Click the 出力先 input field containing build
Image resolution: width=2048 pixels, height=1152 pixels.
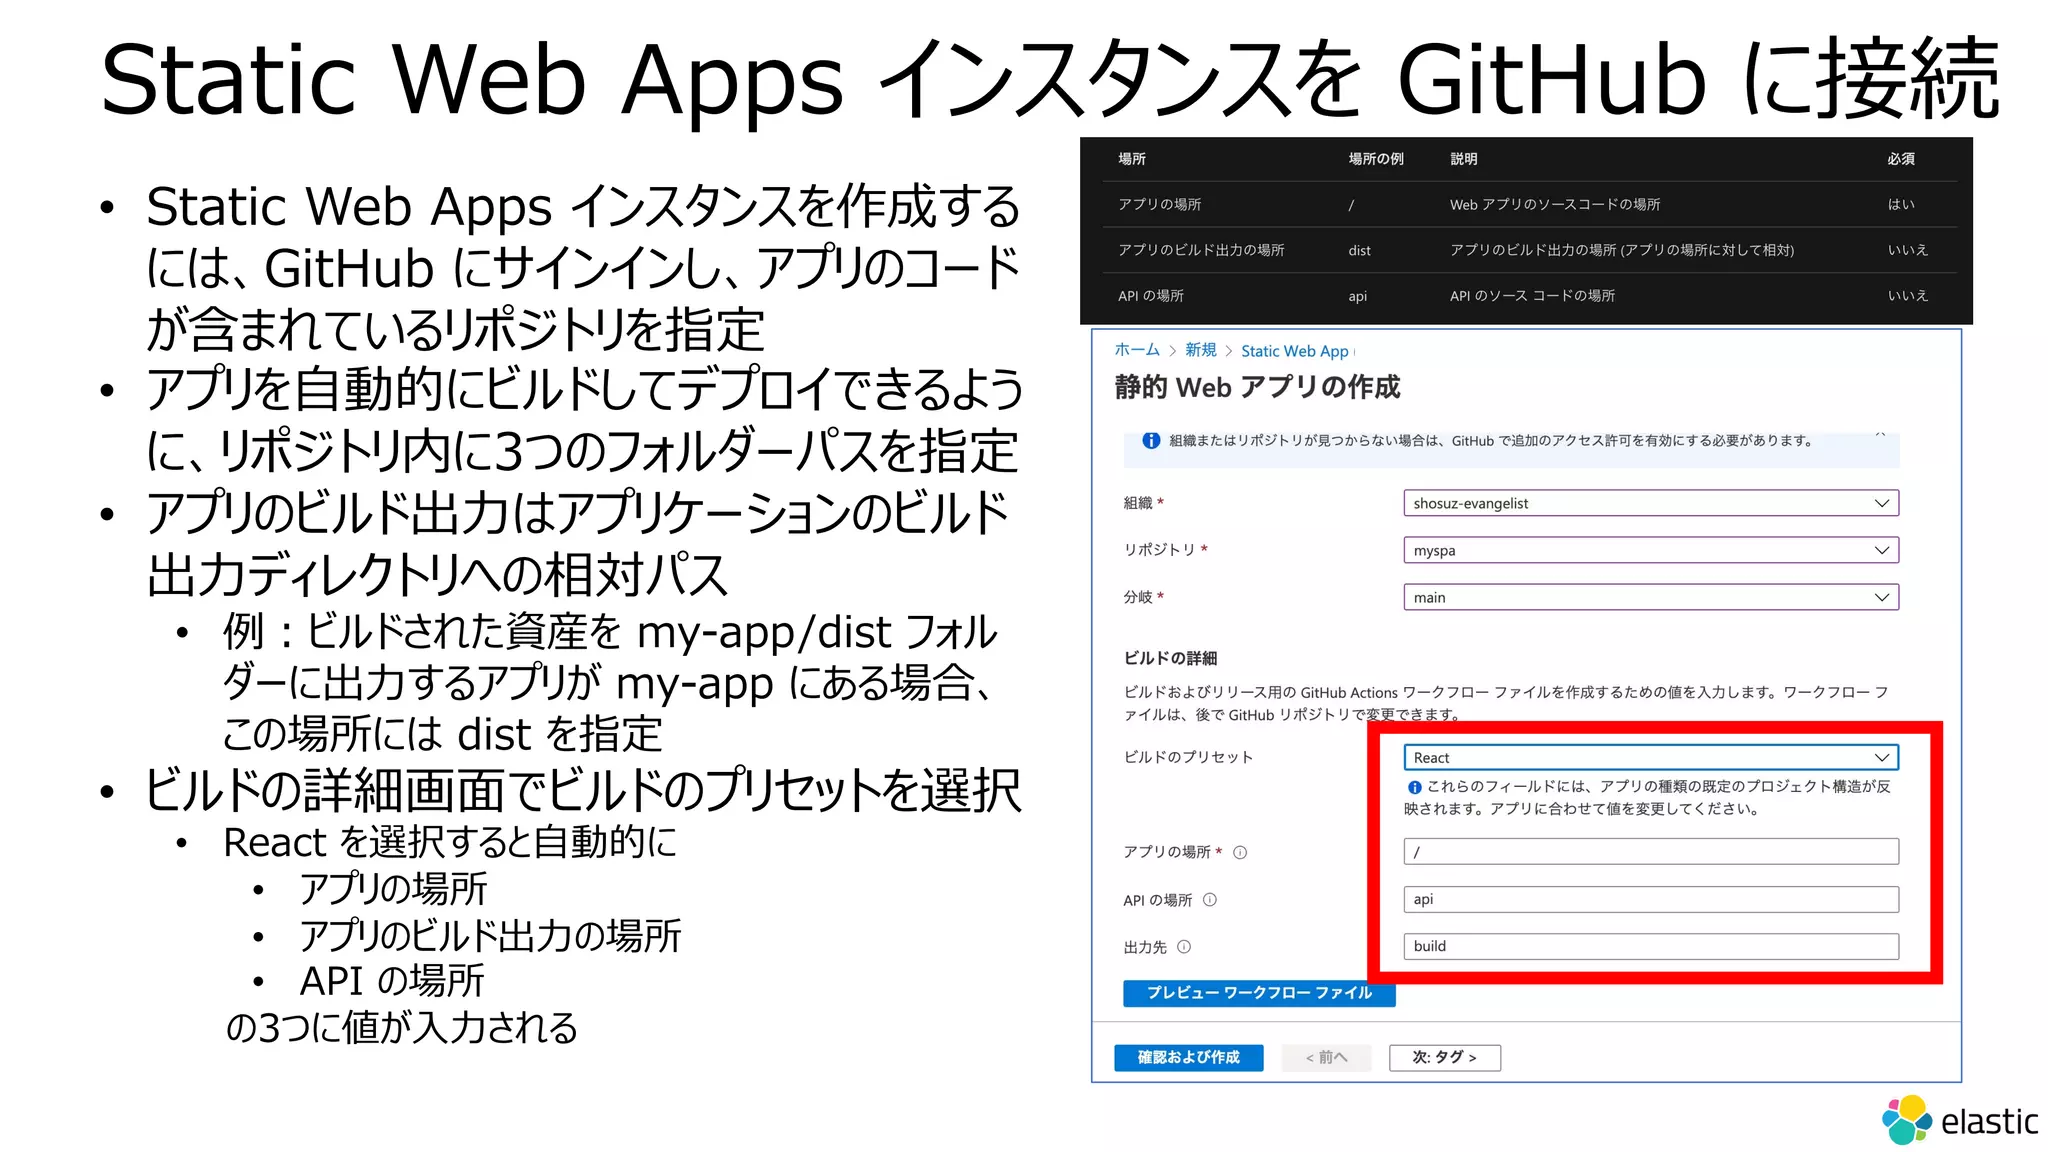pos(1650,946)
